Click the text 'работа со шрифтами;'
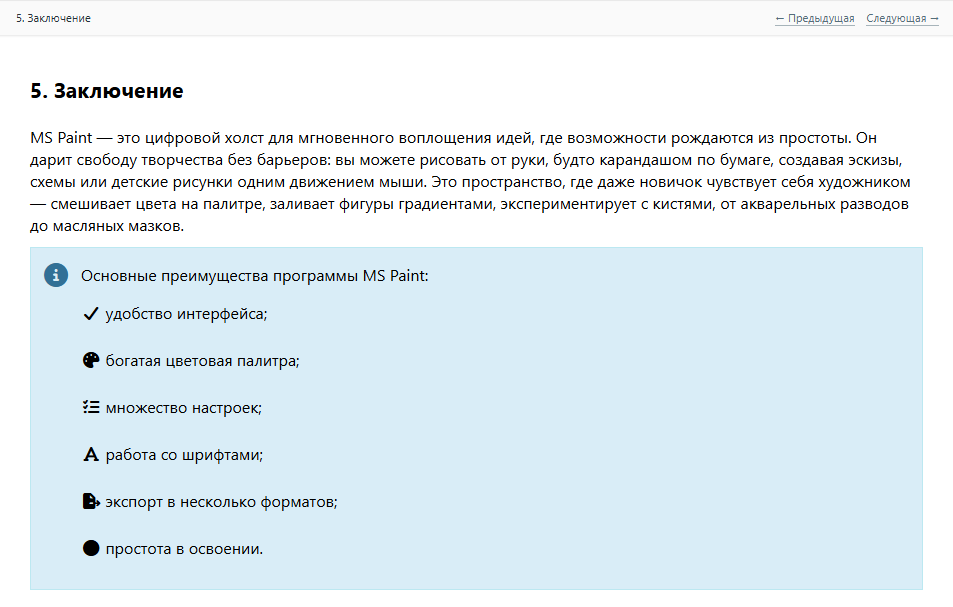 (184, 455)
